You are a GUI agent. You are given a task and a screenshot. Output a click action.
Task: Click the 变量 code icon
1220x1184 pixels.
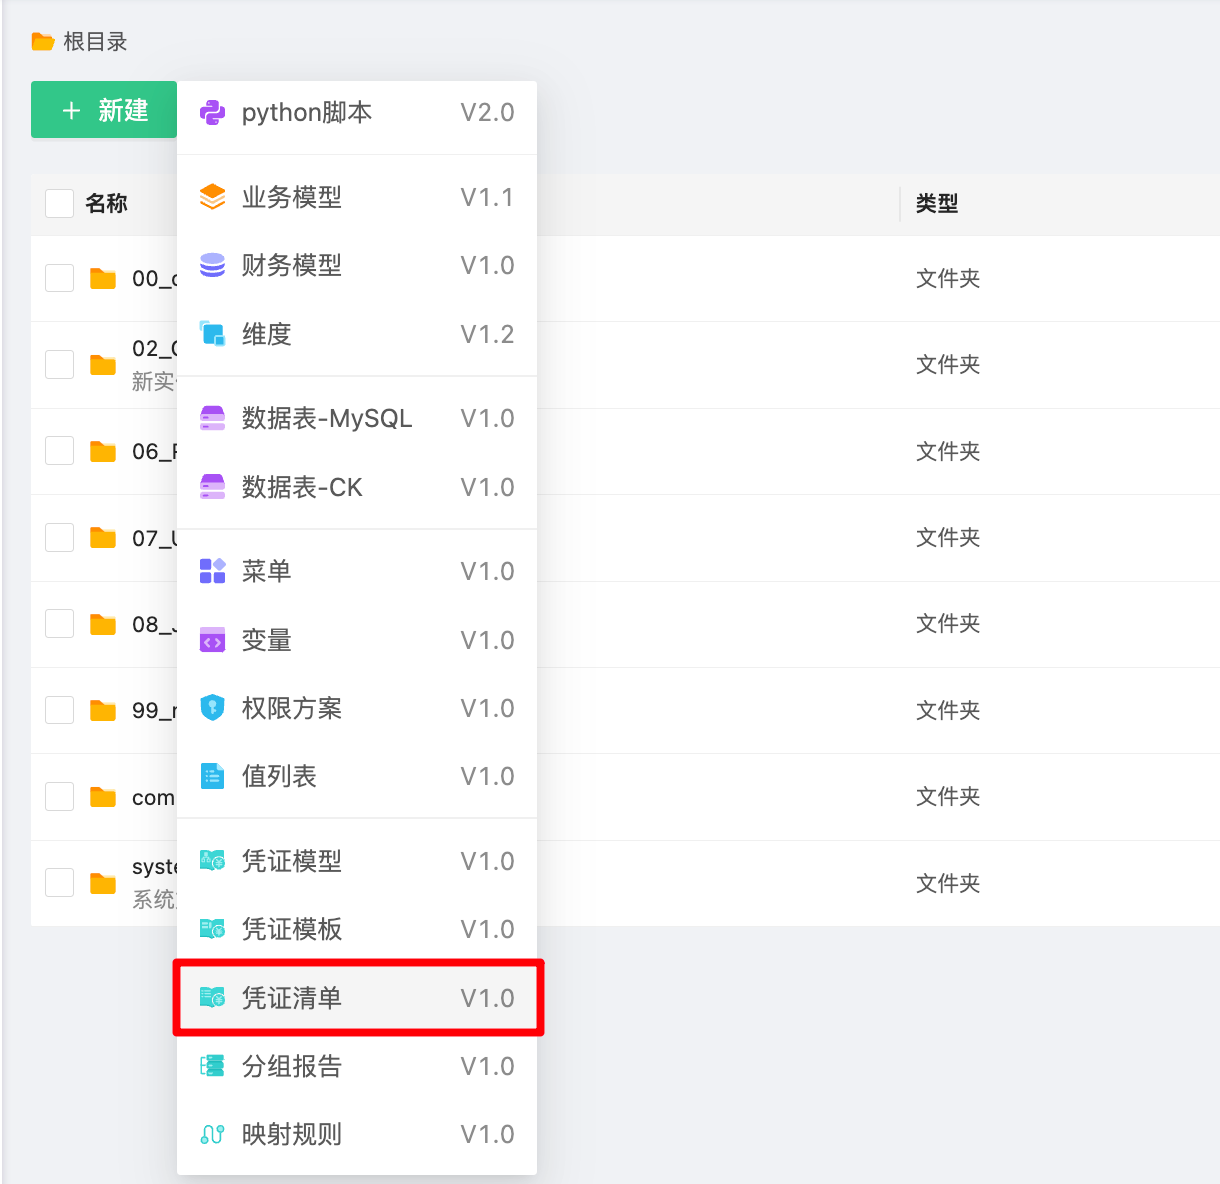(x=212, y=640)
